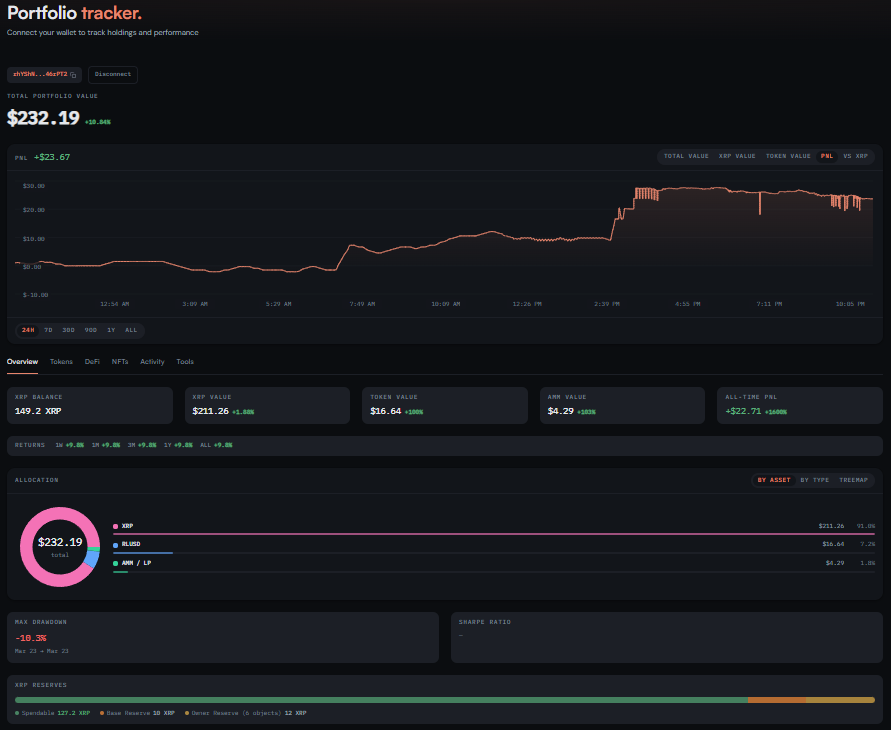Click the +$23.67 PNL value

(52, 157)
